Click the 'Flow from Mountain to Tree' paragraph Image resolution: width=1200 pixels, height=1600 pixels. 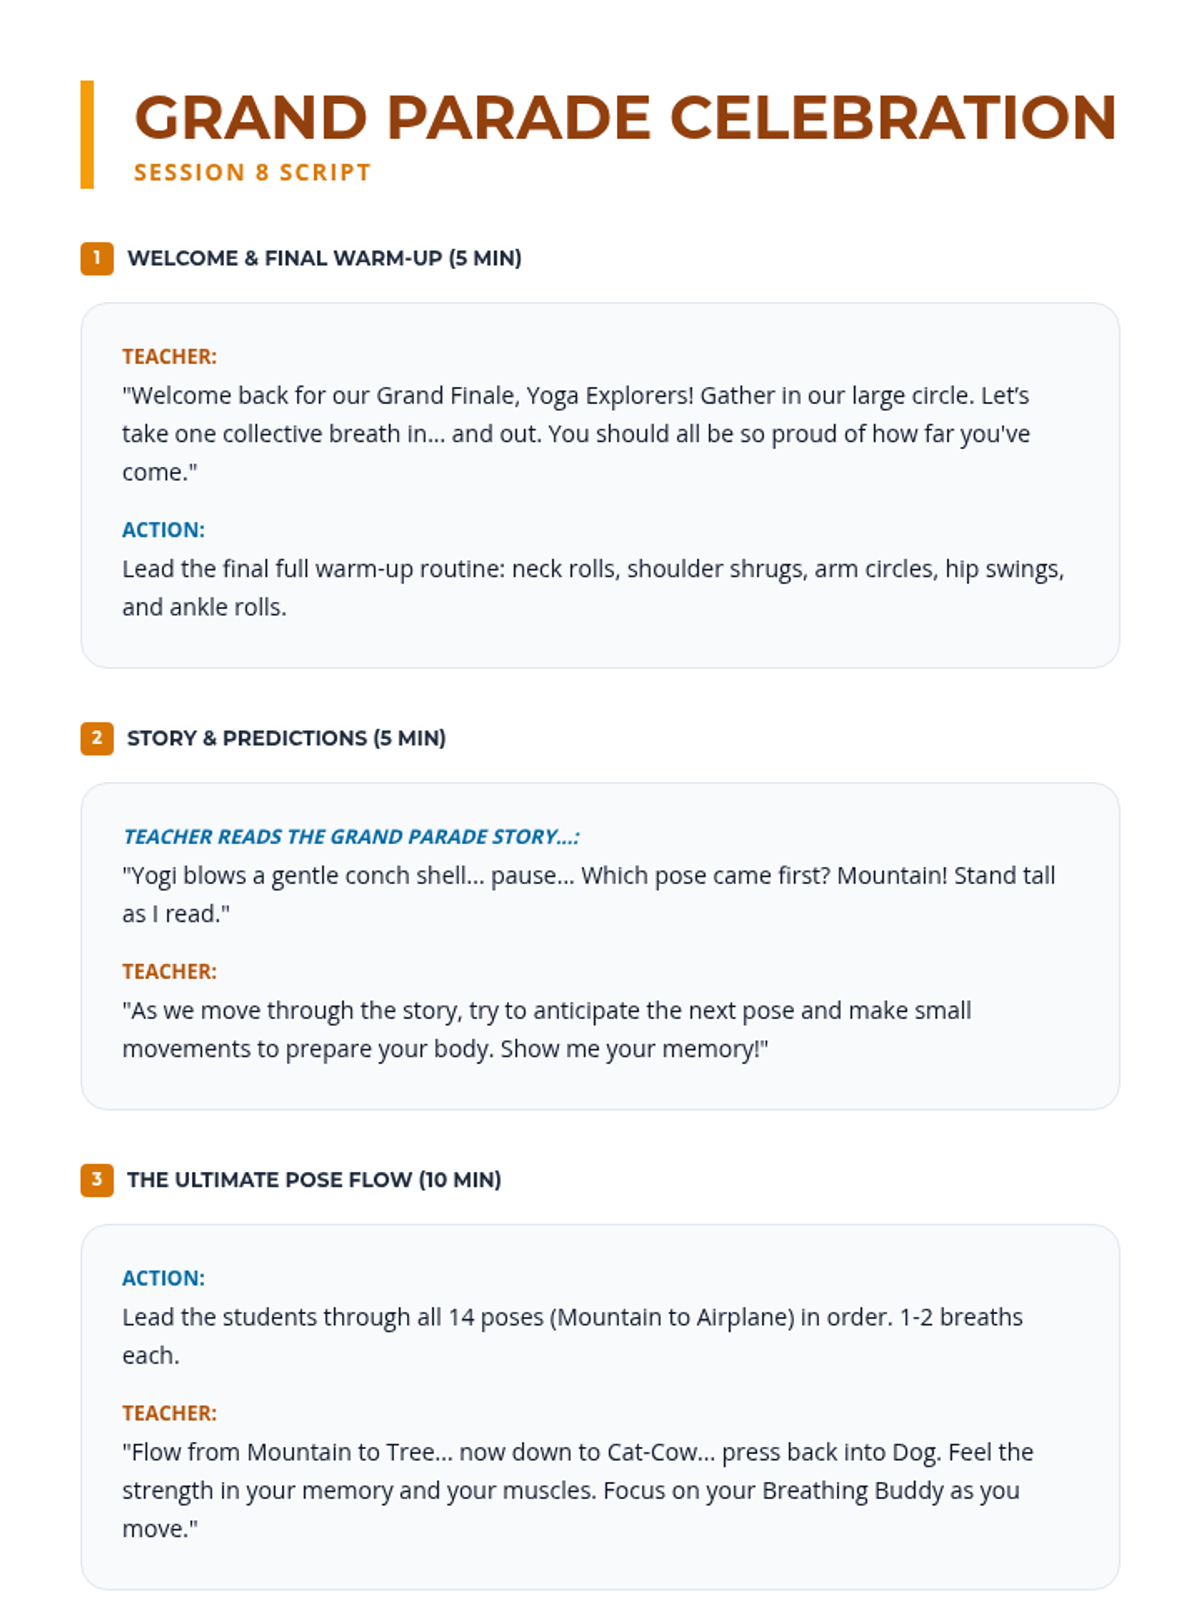[x=578, y=1490]
